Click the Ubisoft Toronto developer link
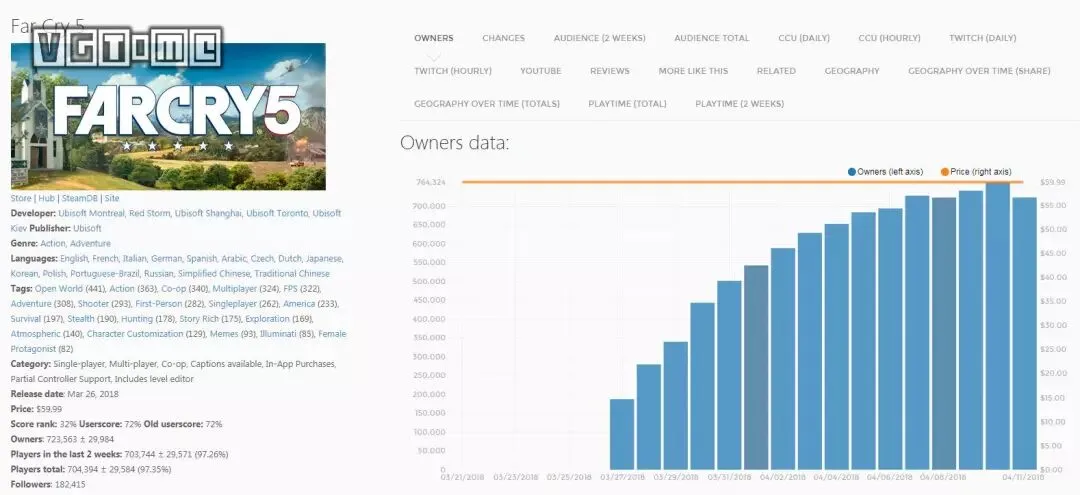1080x495 pixels. click(x=277, y=213)
